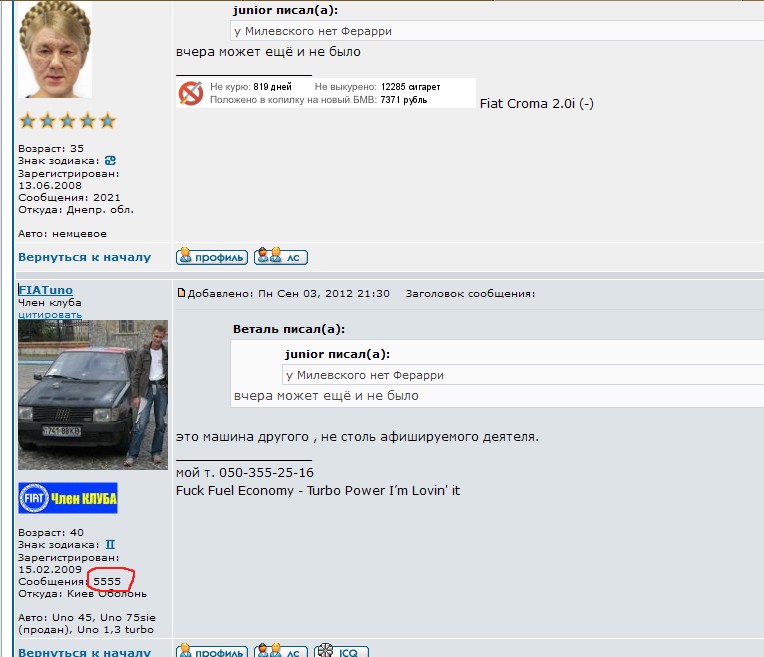Click the Gemini zodiac sign icon
This screenshot has height=657, width=764.
pos(111,544)
